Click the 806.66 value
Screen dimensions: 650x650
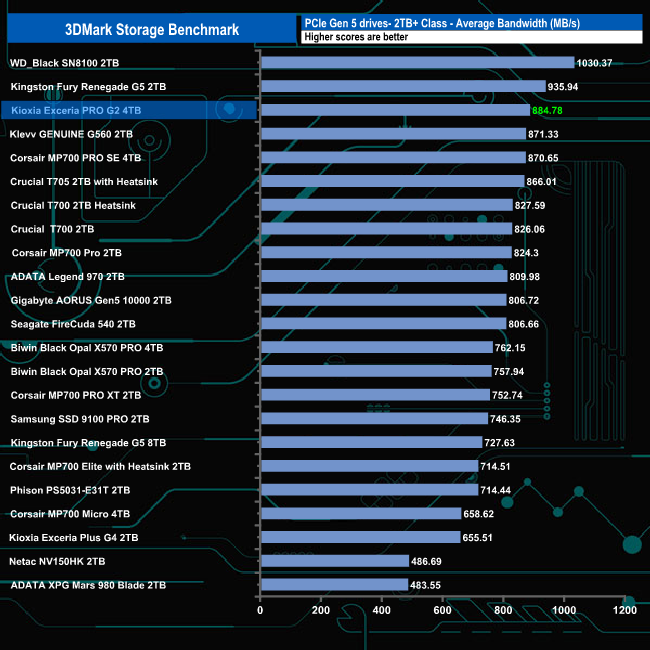point(524,324)
